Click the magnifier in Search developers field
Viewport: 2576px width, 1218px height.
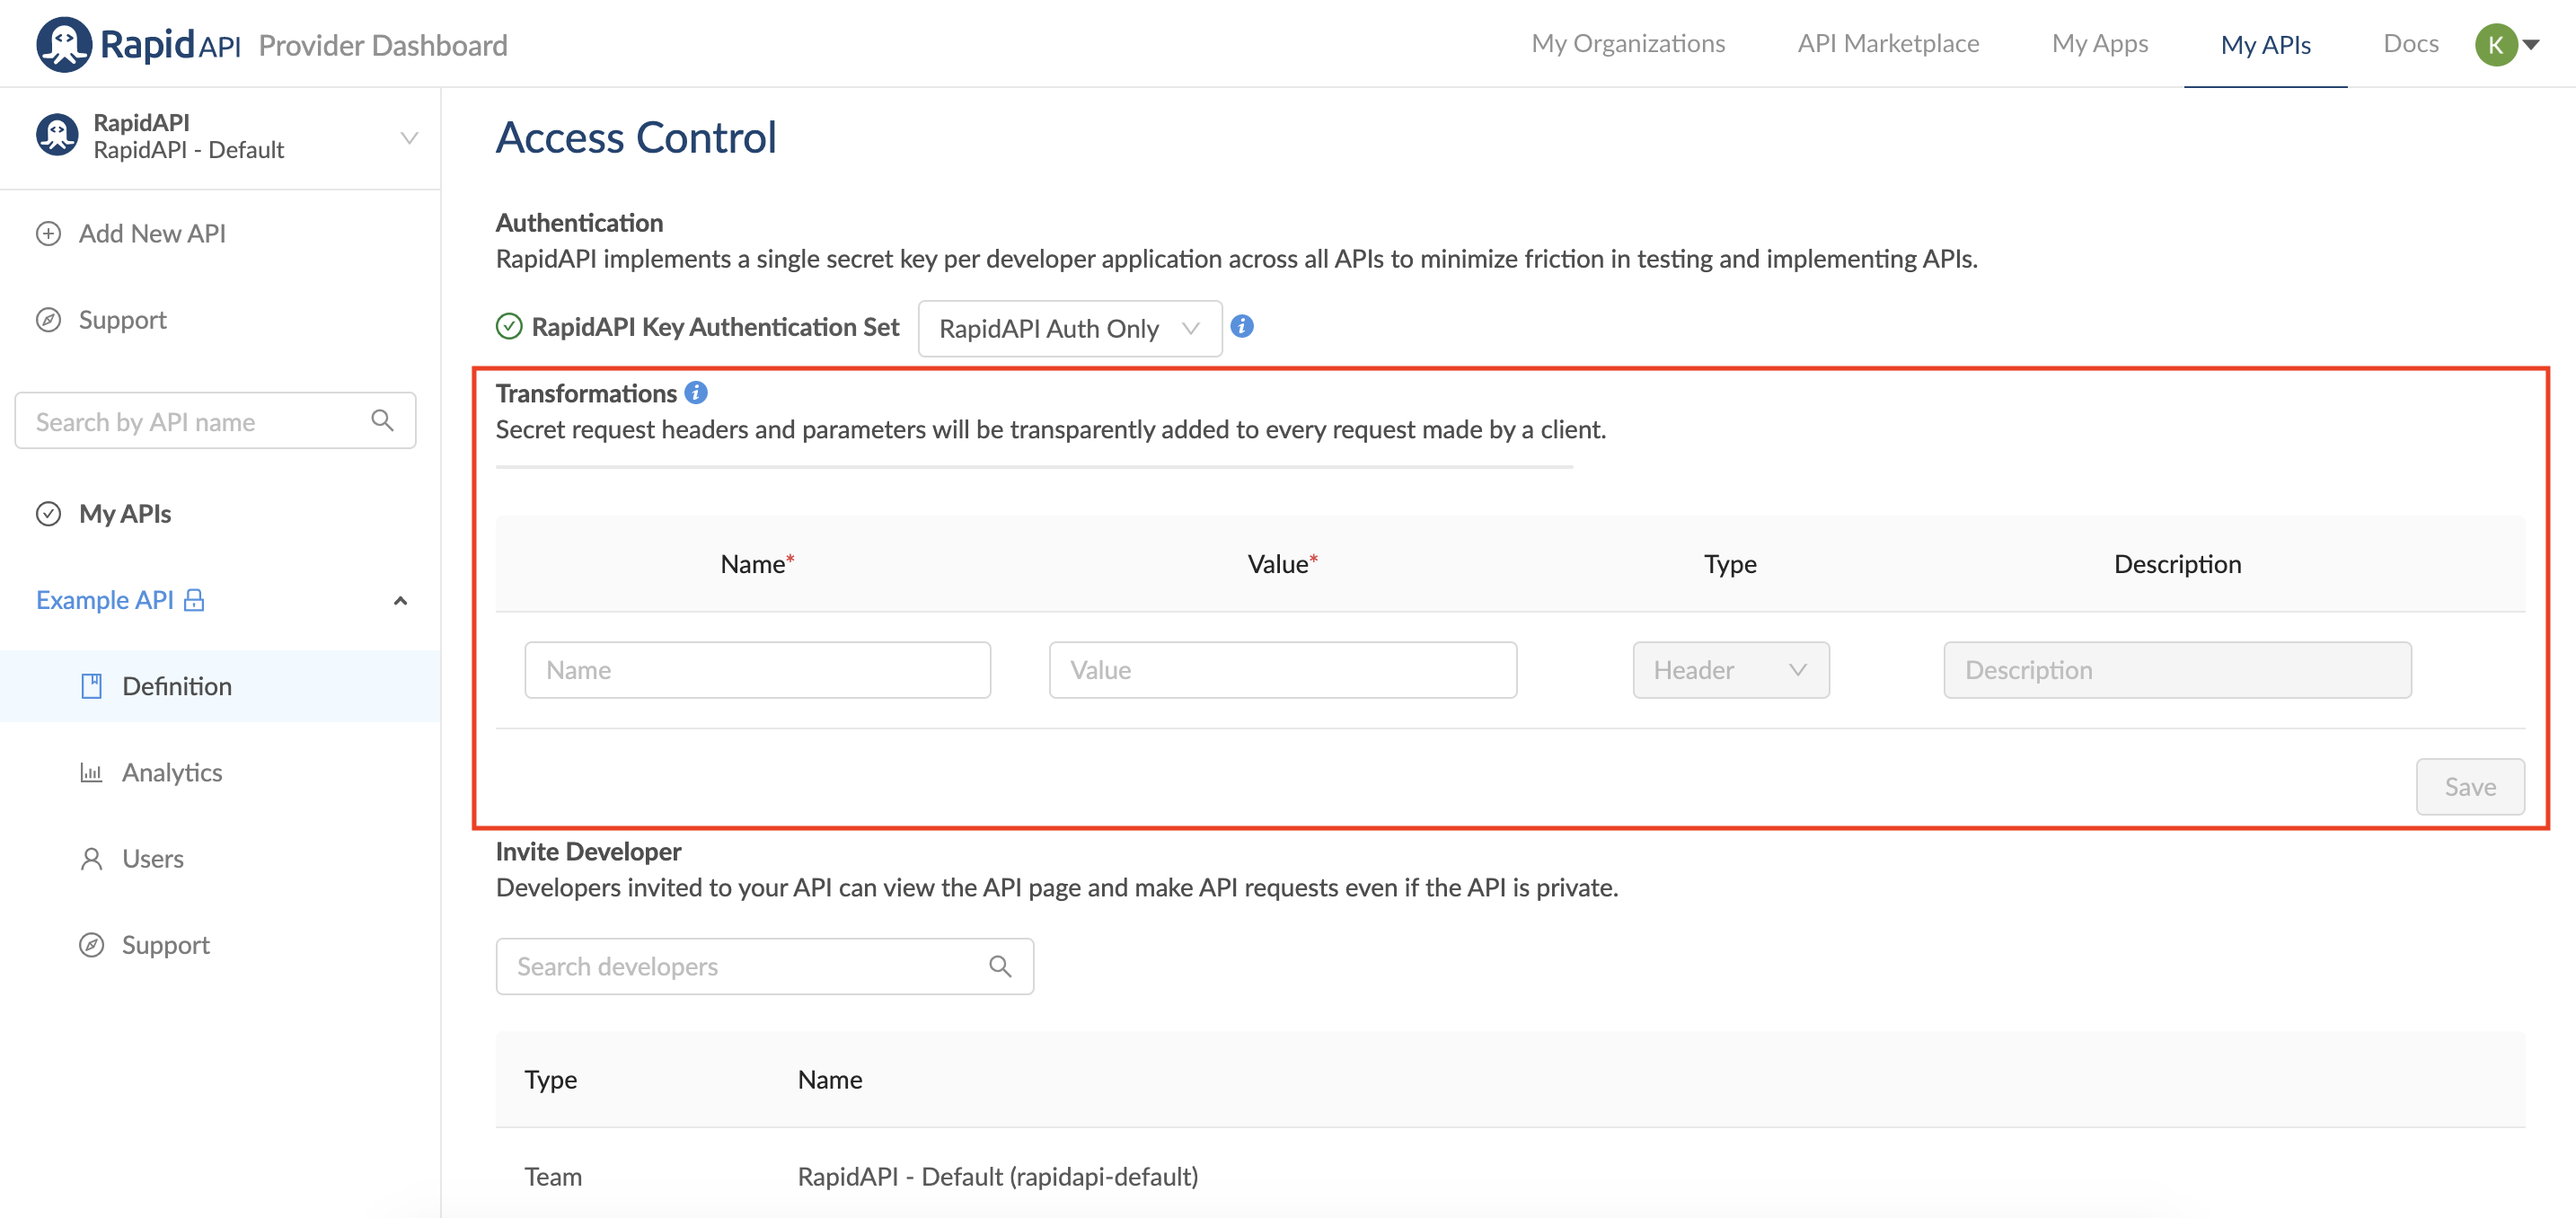[x=999, y=966]
